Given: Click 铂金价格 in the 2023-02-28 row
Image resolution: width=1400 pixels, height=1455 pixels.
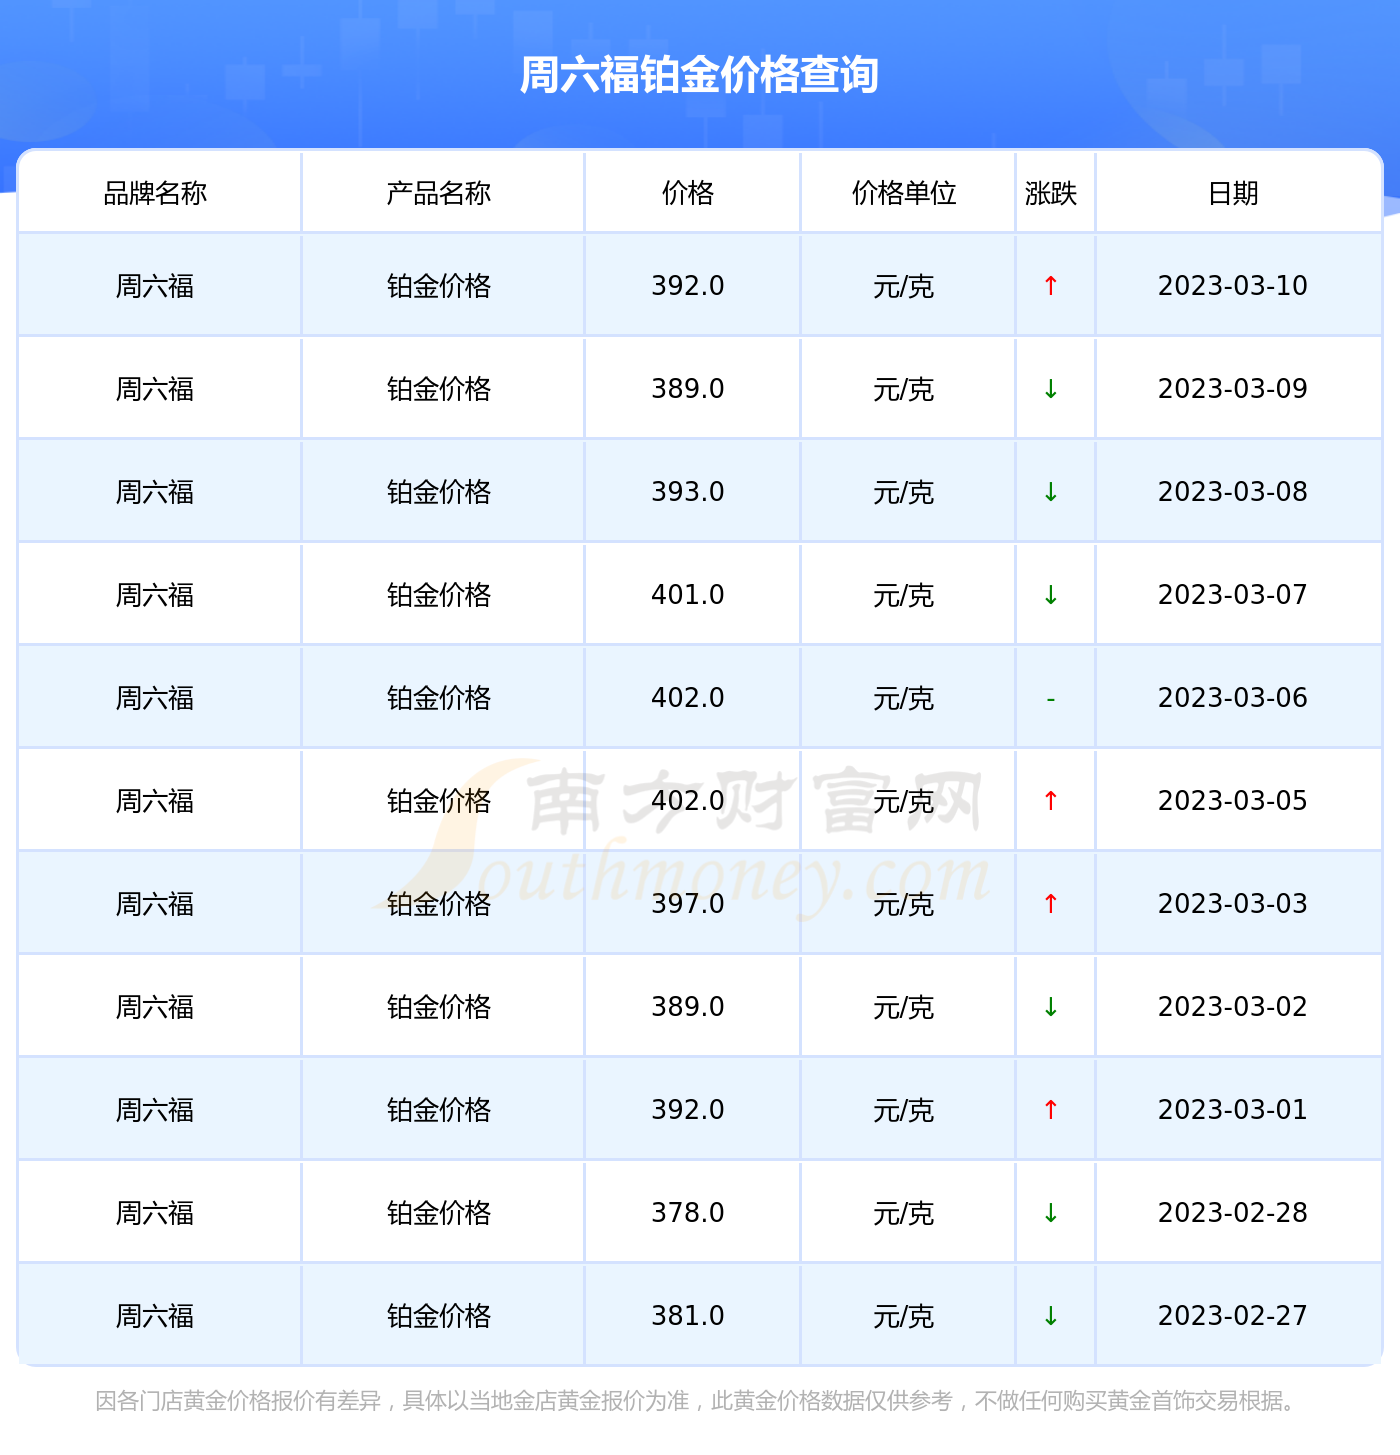Looking at the screenshot, I should coord(439,1214).
